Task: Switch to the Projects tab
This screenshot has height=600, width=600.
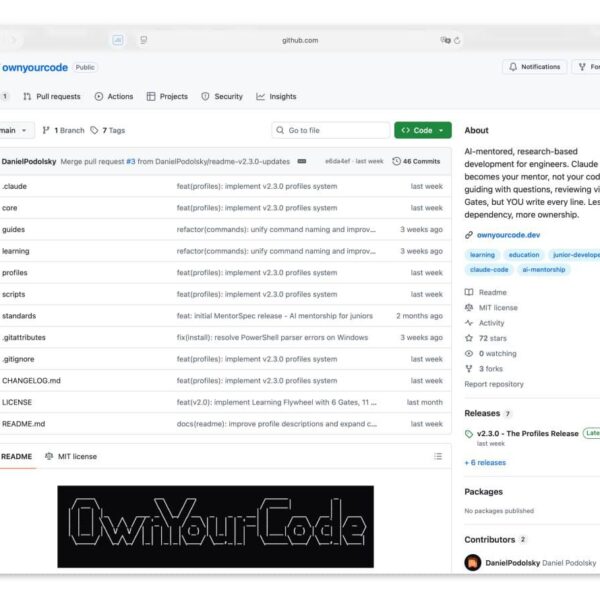Action: coord(167,96)
